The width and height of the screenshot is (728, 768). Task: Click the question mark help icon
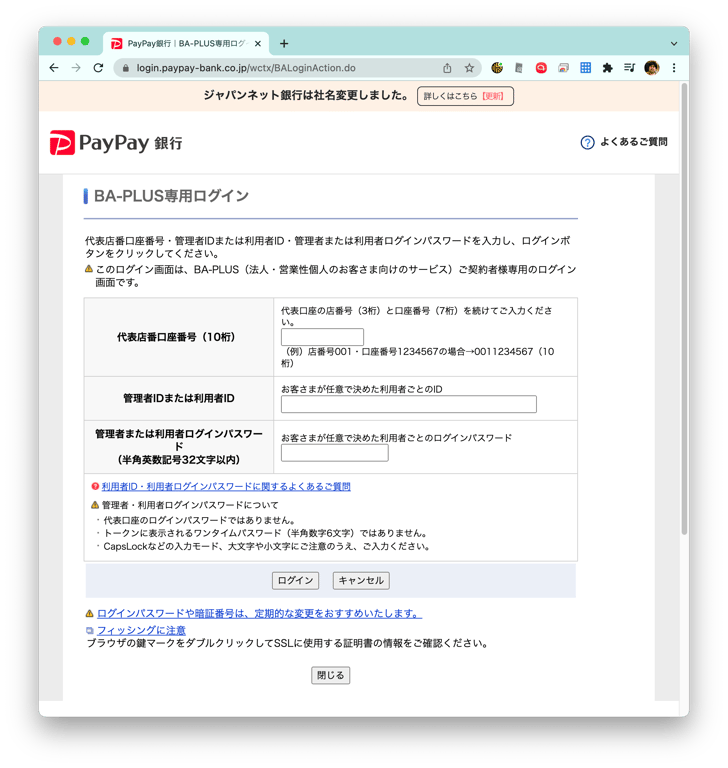click(x=587, y=142)
